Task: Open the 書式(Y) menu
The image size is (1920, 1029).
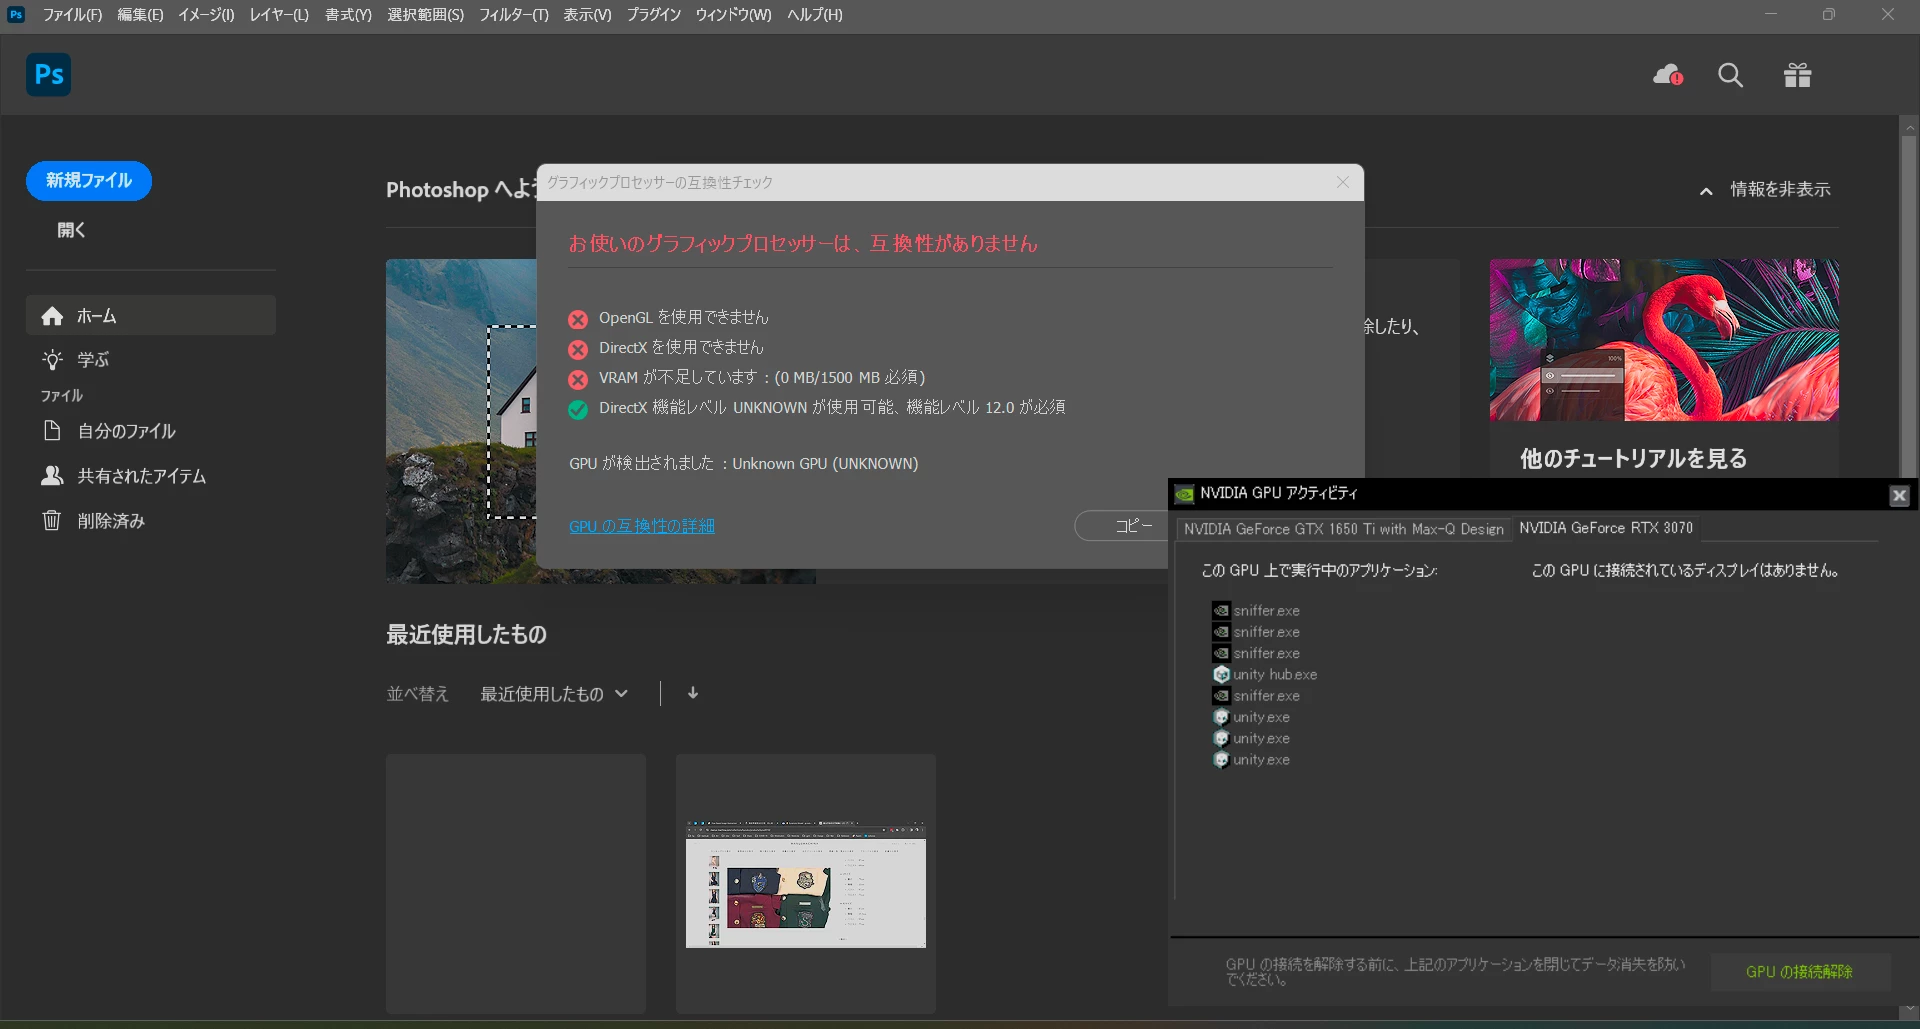Action: tap(348, 15)
